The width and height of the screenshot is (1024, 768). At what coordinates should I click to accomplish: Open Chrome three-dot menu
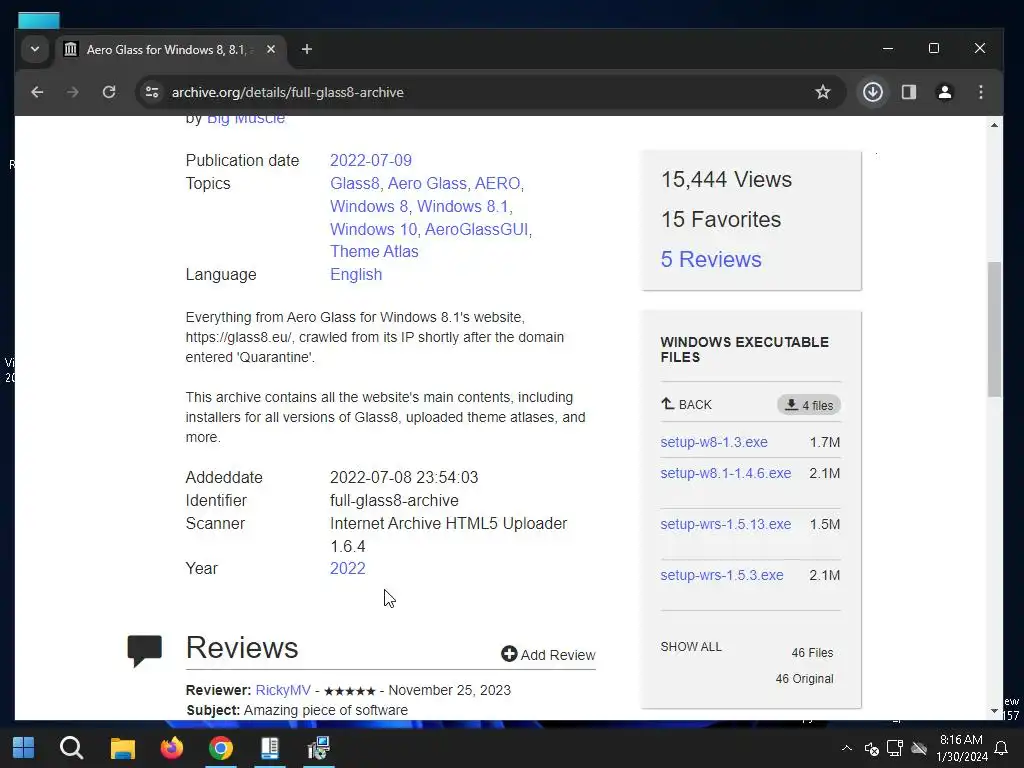point(980,92)
